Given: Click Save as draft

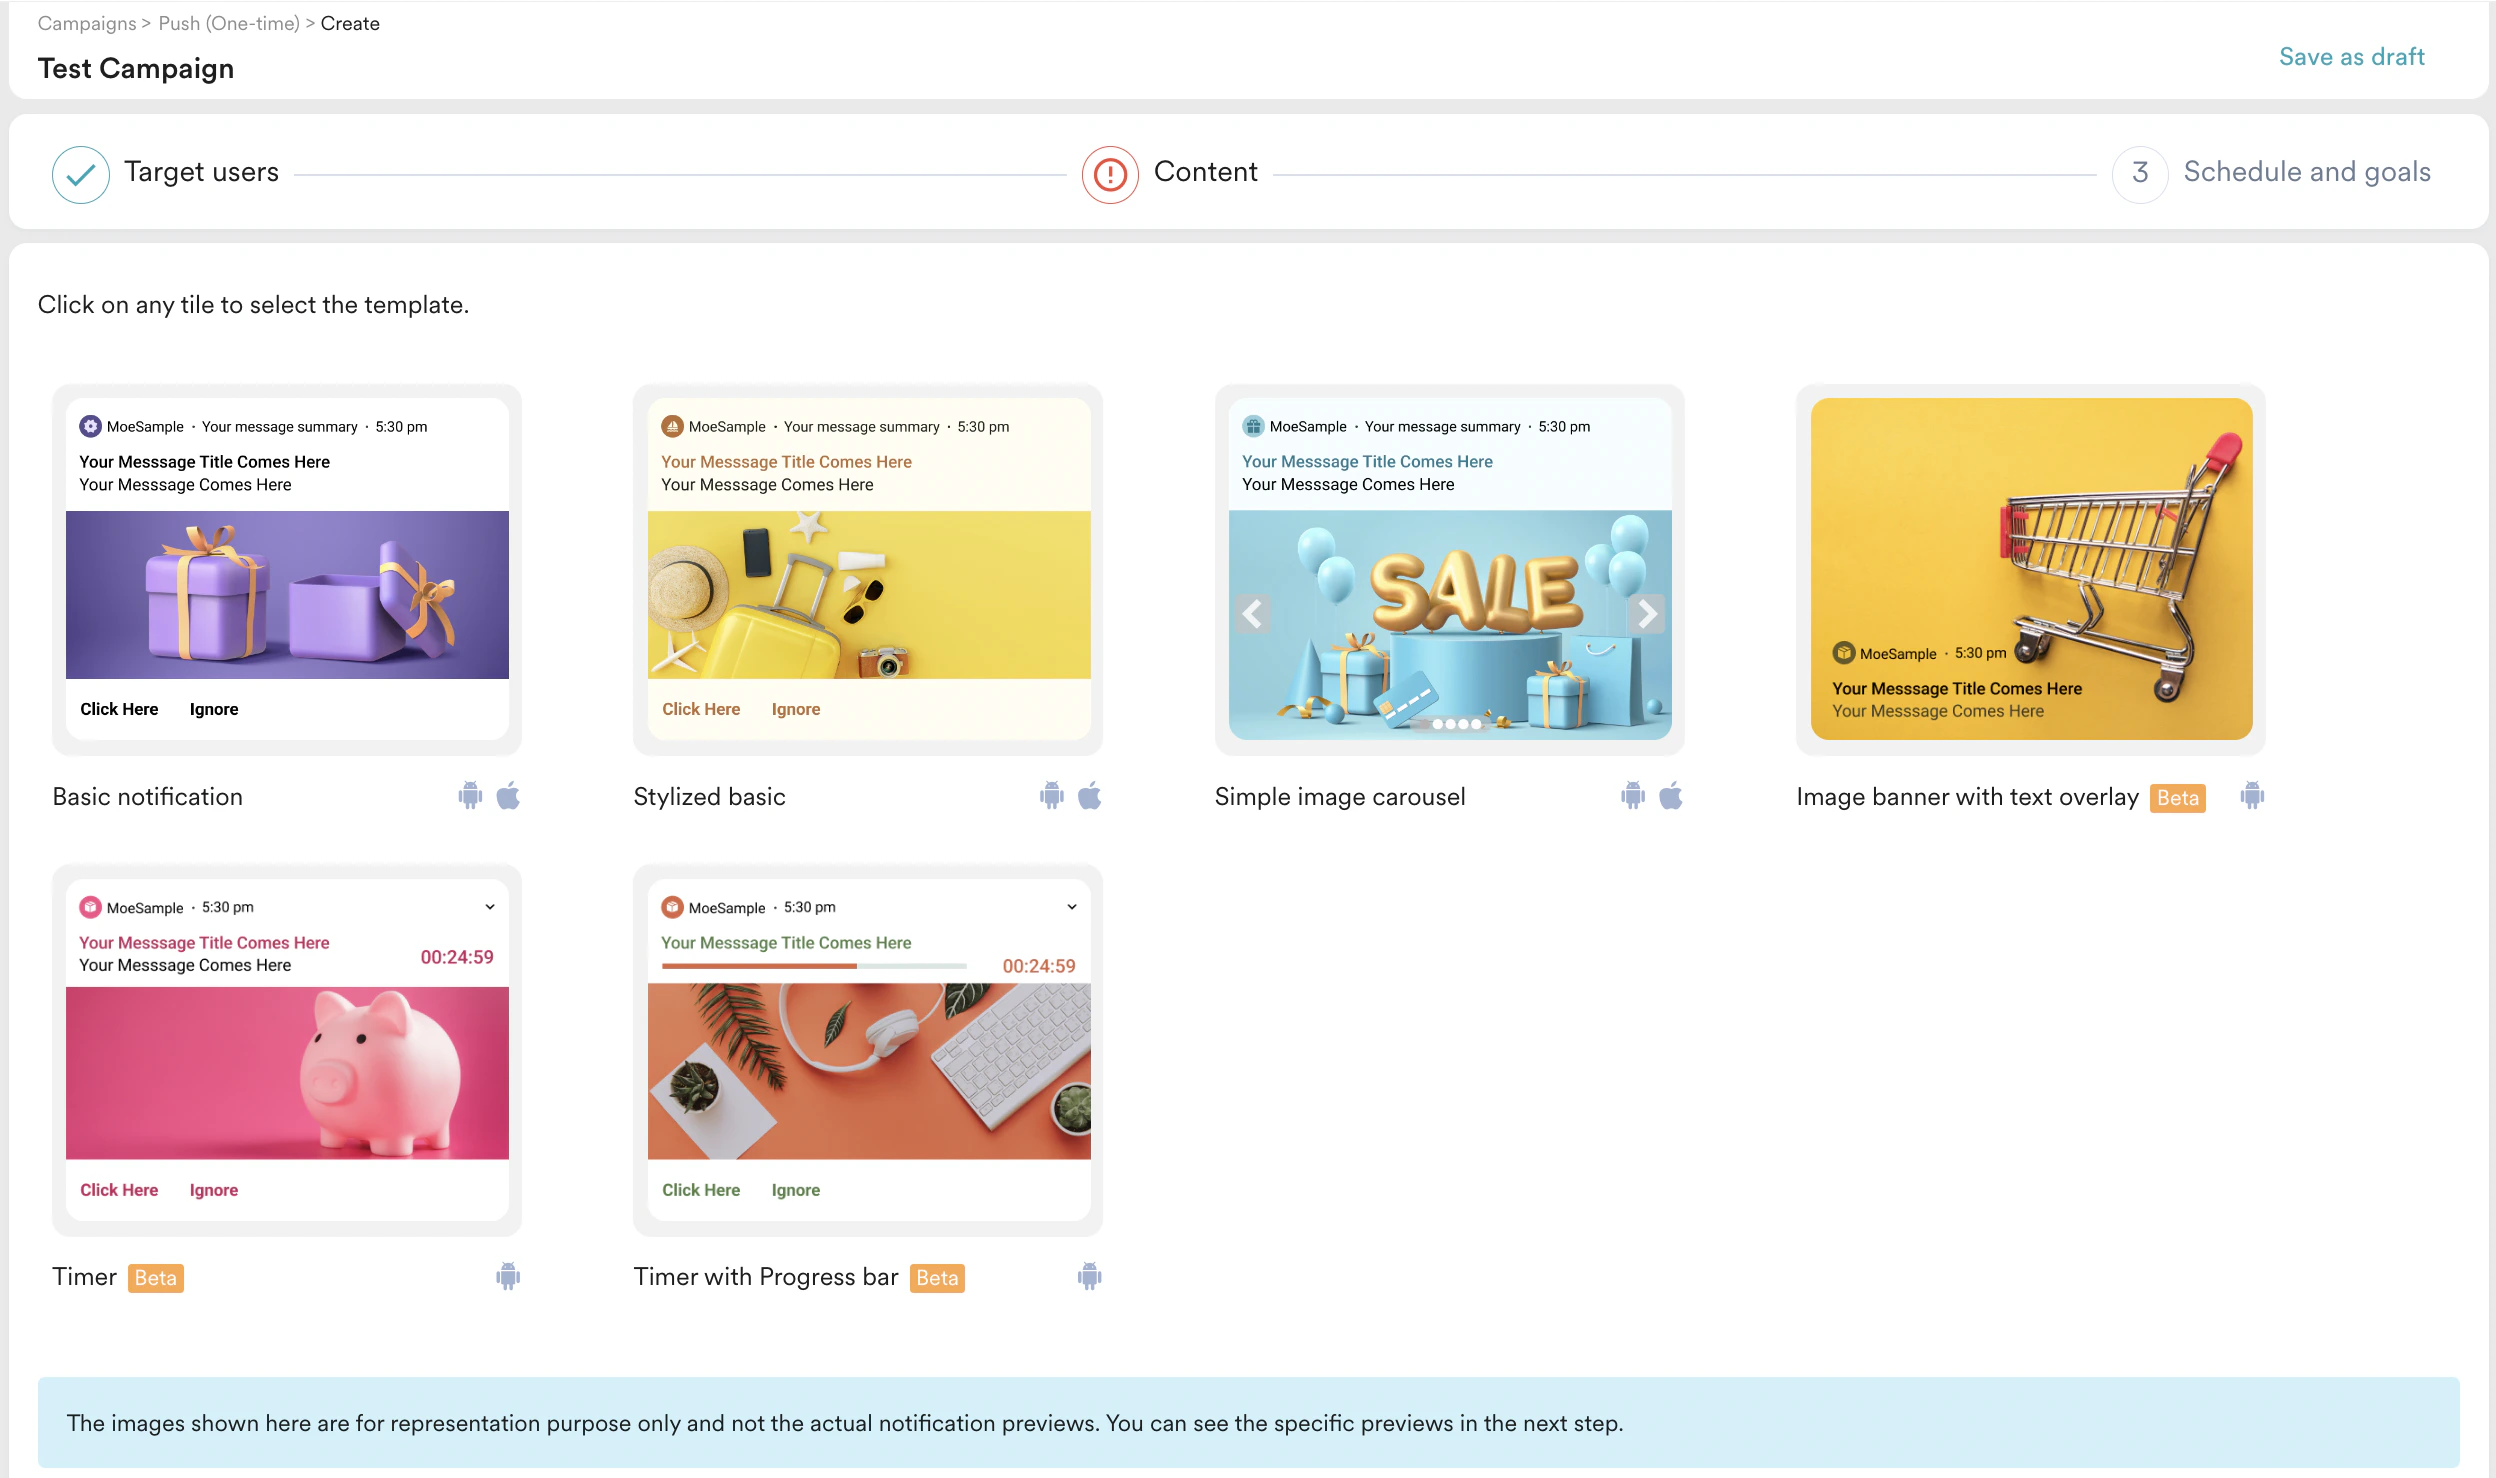Looking at the screenshot, I should click(2351, 57).
